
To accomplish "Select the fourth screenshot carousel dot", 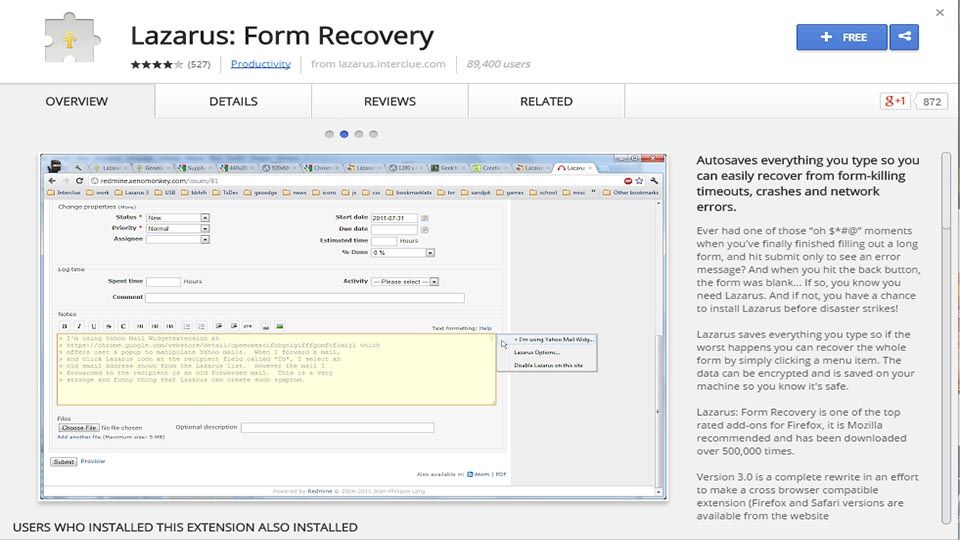I will coord(373,134).
